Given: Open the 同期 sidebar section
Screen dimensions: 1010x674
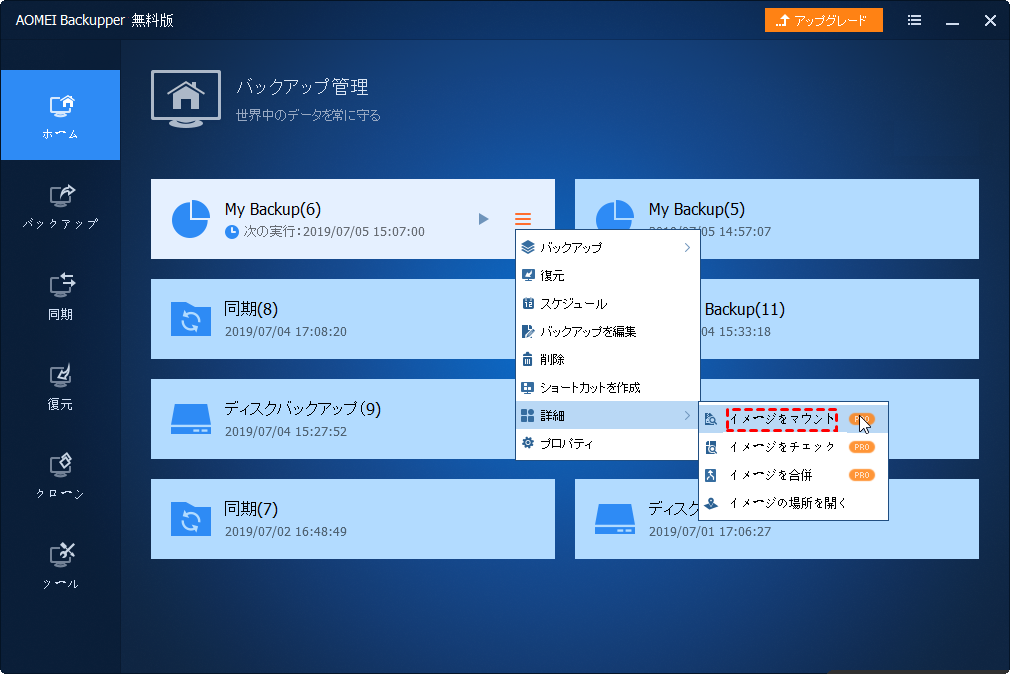Looking at the screenshot, I should click(61, 296).
